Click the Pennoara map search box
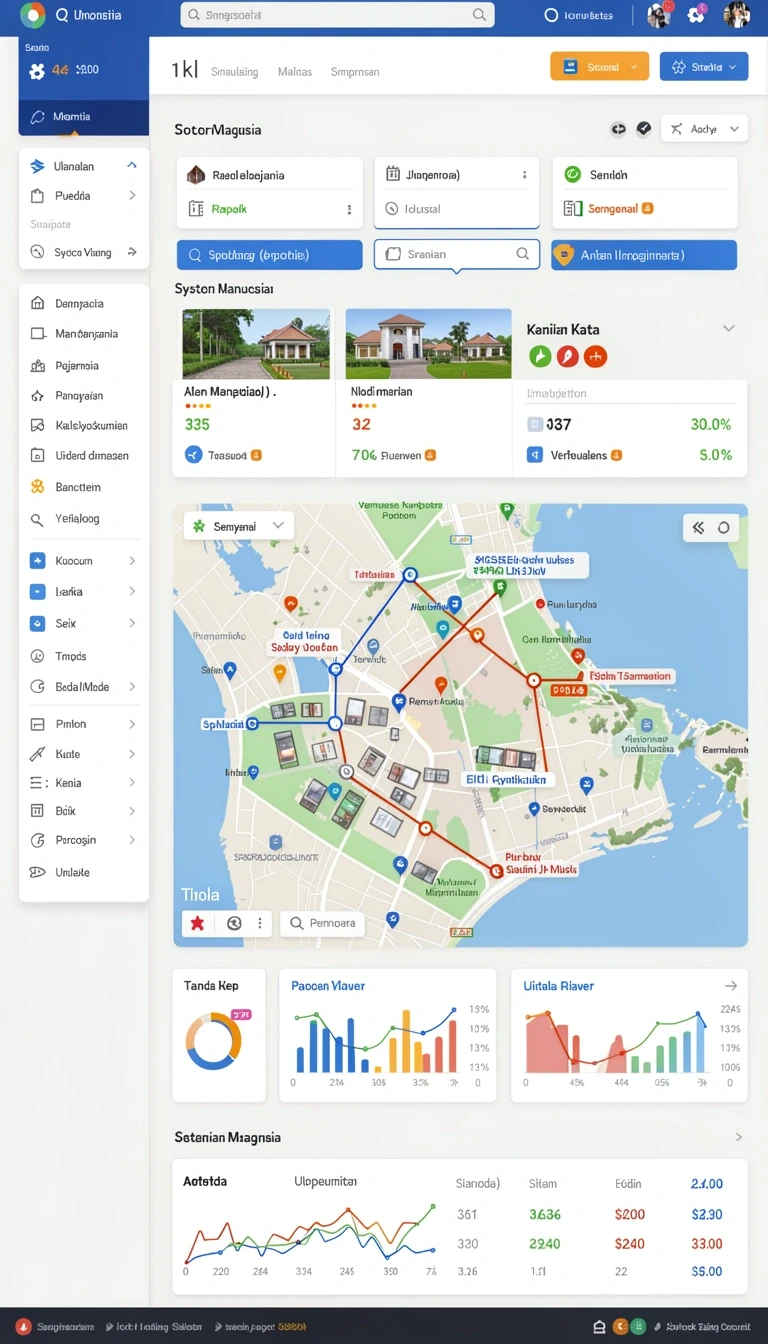Viewport: 768px width, 1344px height. [x=322, y=924]
